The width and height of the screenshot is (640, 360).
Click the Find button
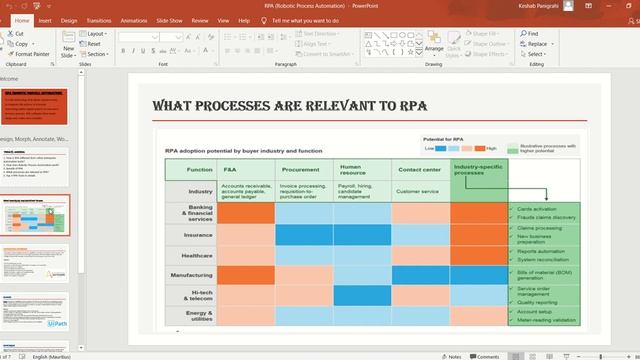pyautogui.click(x=530, y=33)
